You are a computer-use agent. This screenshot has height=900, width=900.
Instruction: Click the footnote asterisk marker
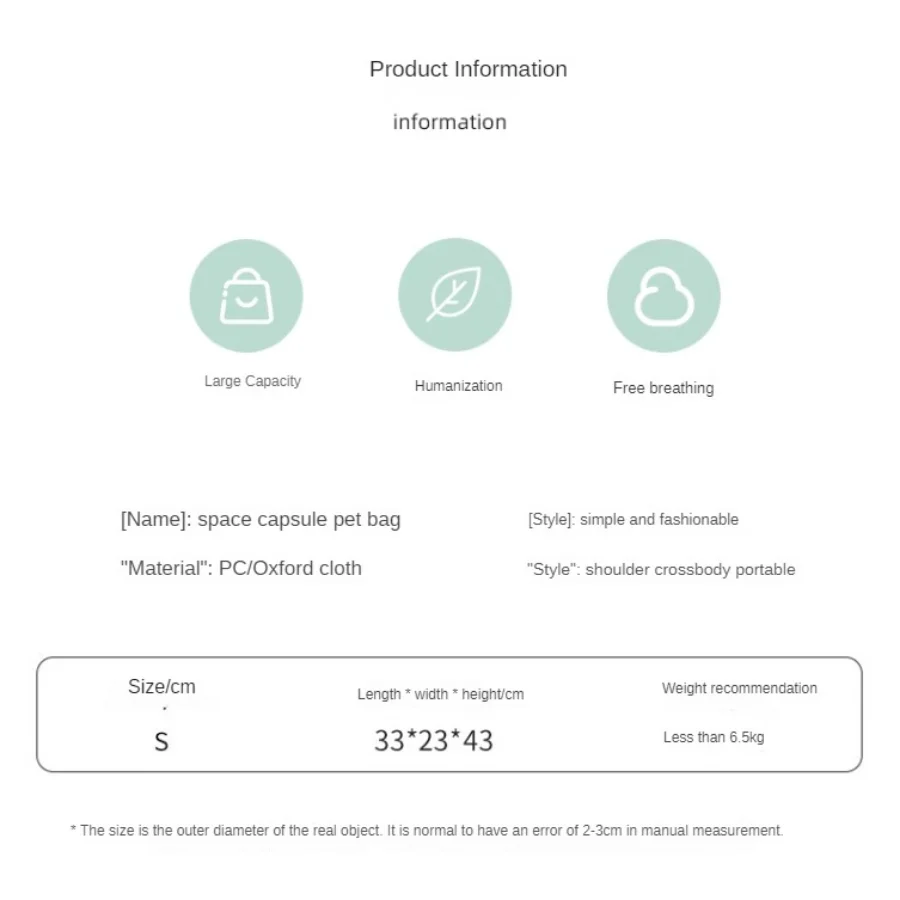73,829
